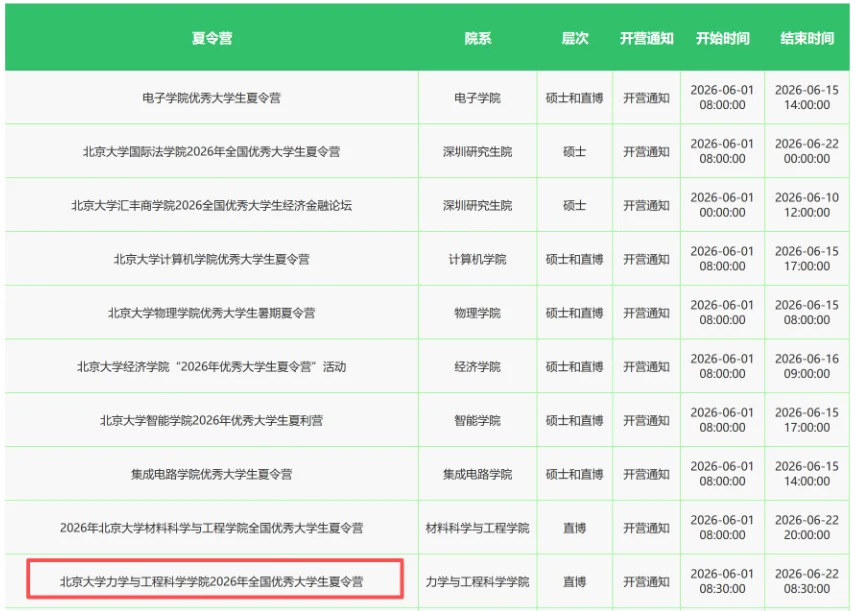View 开营通知 for 国际法学院 row
This screenshot has width=855, height=611.
647,152
